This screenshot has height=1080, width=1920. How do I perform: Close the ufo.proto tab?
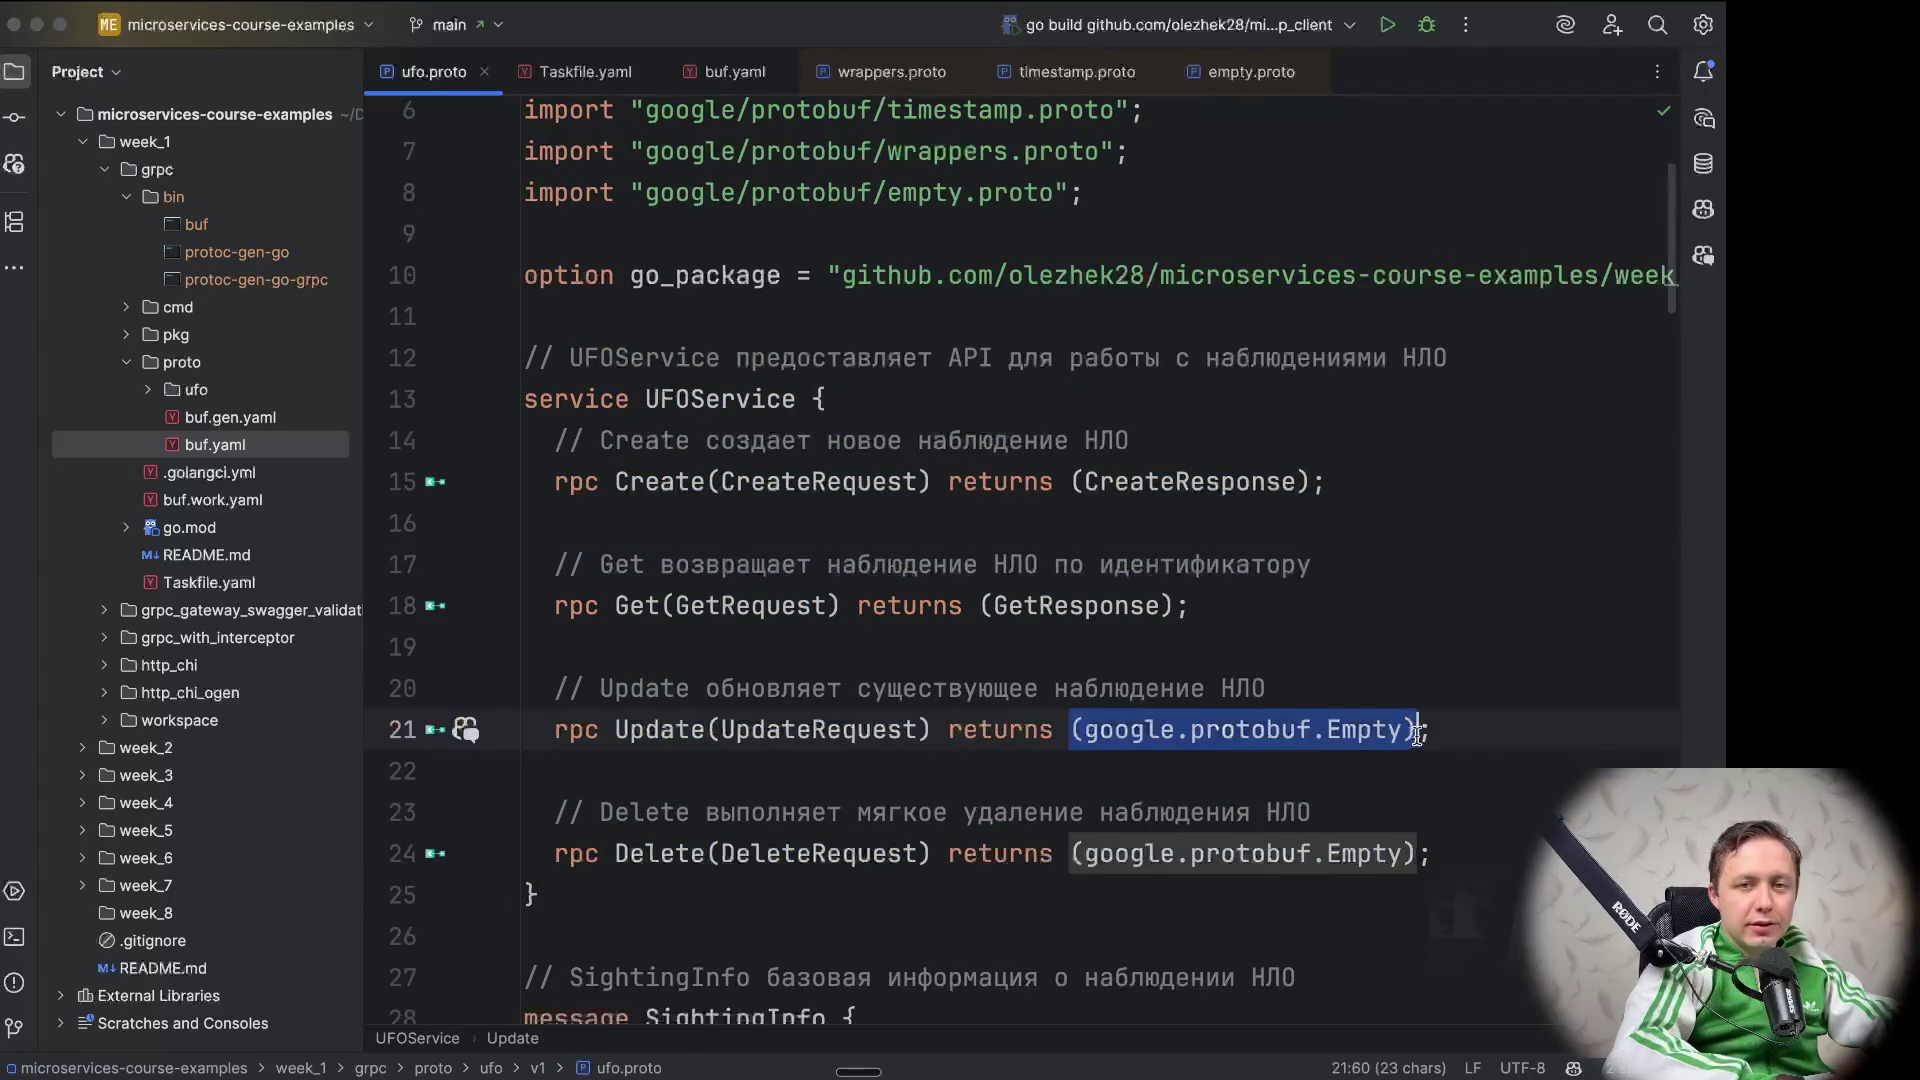coord(484,72)
